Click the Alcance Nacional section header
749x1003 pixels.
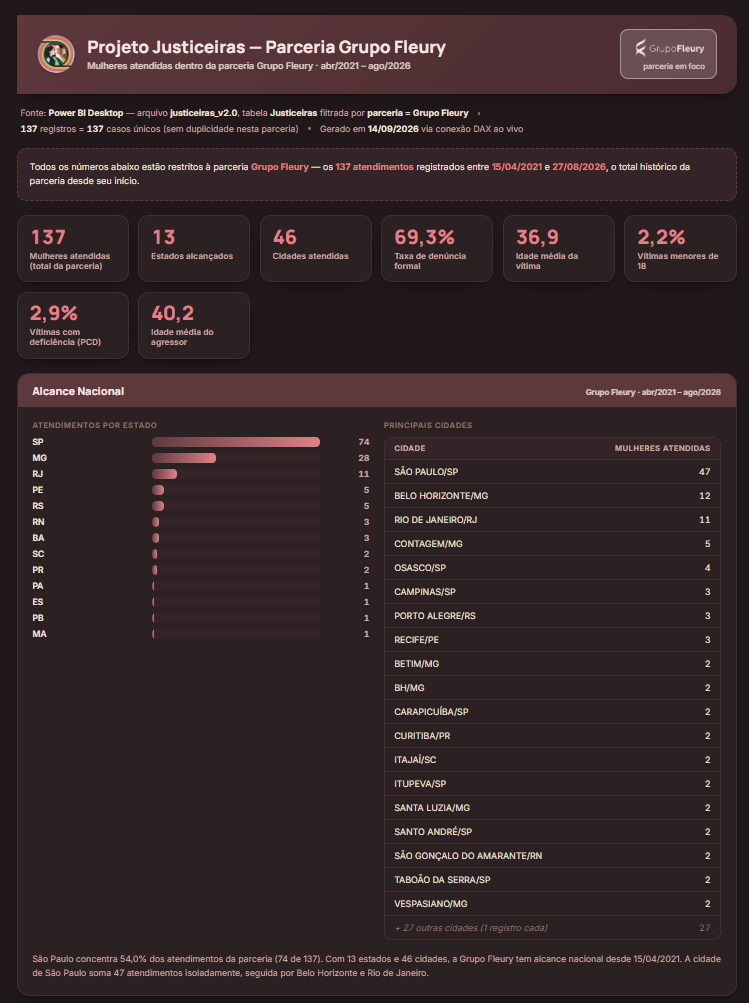pos(377,391)
